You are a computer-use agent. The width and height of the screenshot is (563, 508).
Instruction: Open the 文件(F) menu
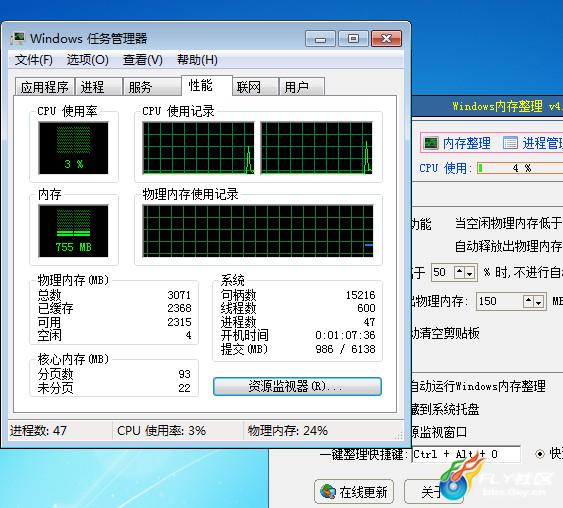tap(33, 60)
